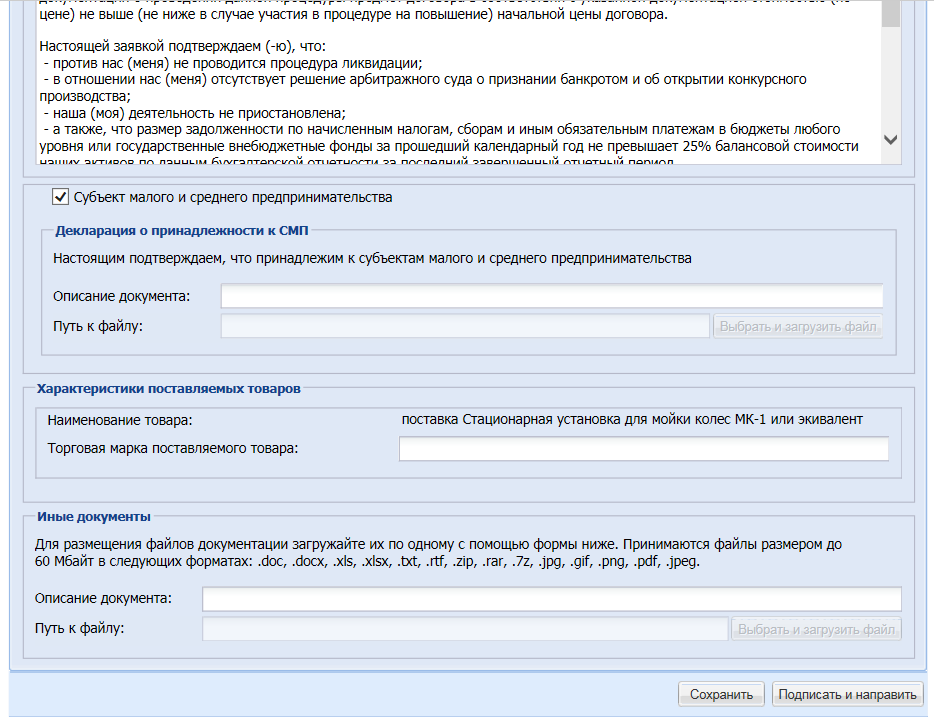Focus Описание документа field in the СМП declaration section
This screenshot has width=934, height=722.
click(551, 296)
